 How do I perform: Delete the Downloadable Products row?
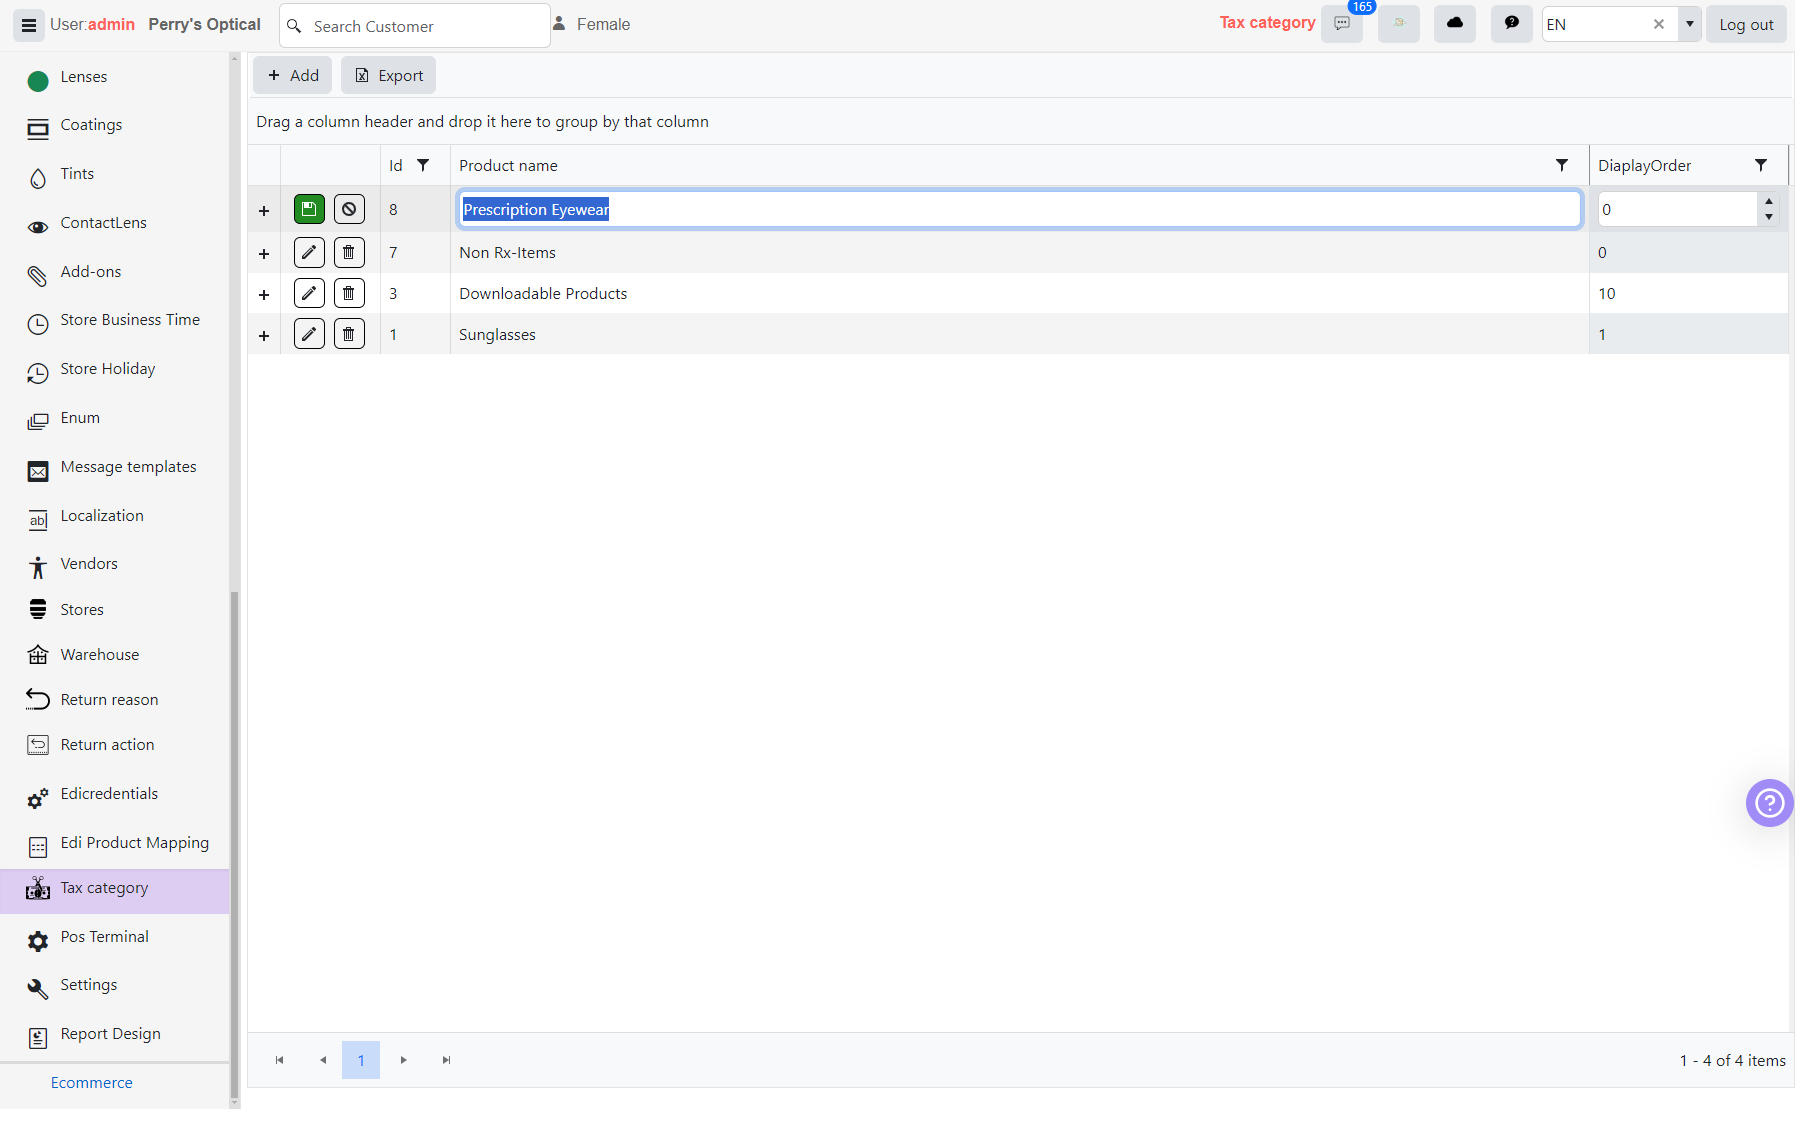click(x=349, y=293)
